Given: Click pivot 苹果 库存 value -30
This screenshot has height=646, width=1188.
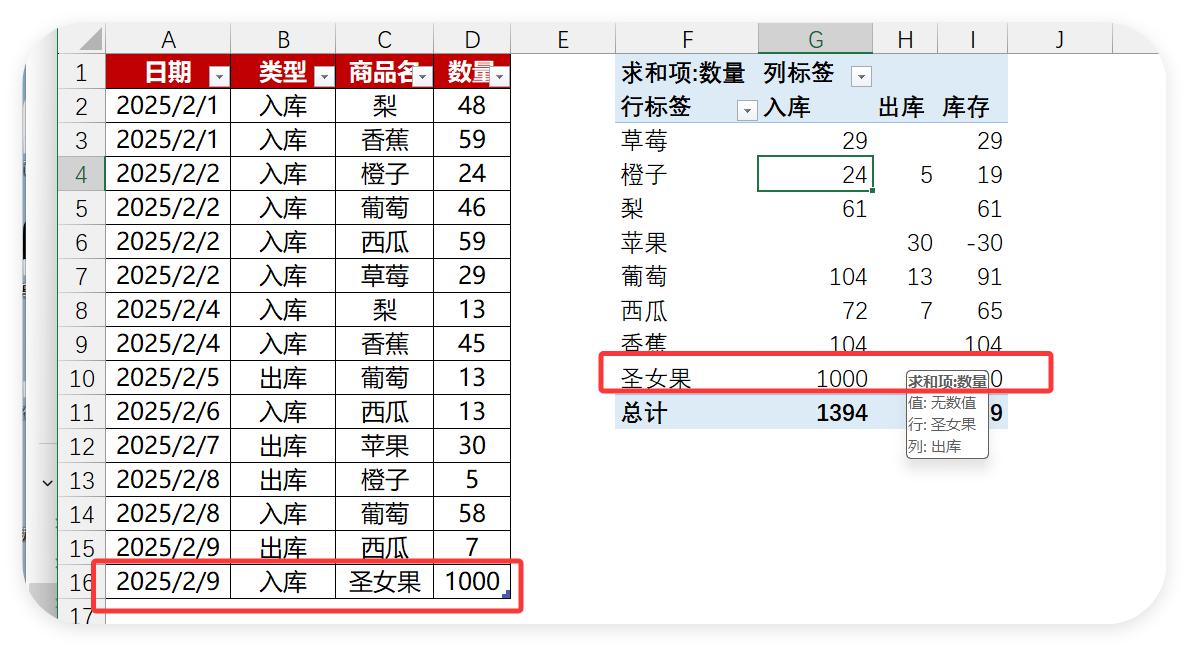Looking at the screenshot, I should [x=984, y=243].
